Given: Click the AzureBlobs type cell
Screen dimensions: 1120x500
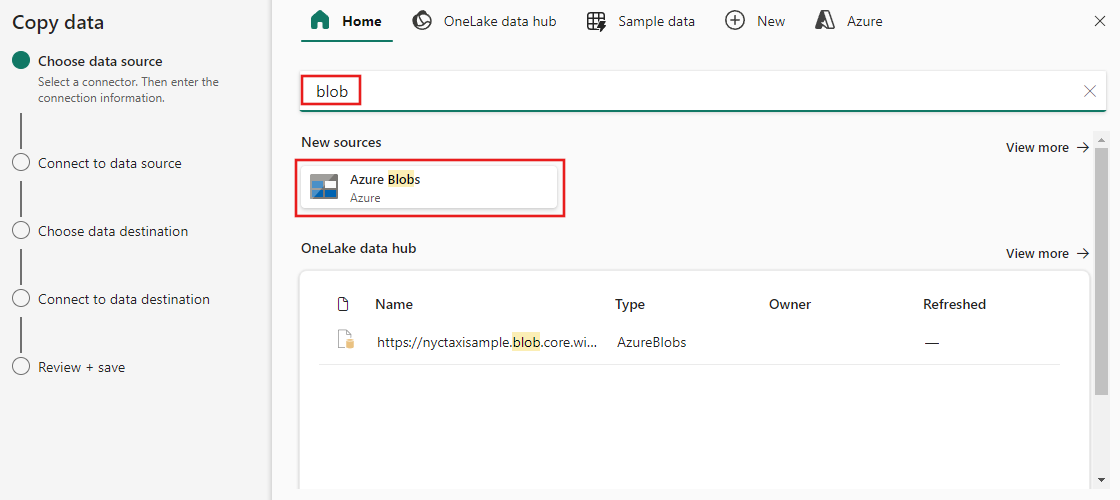Looking at the screenshot, I should 651,343.
